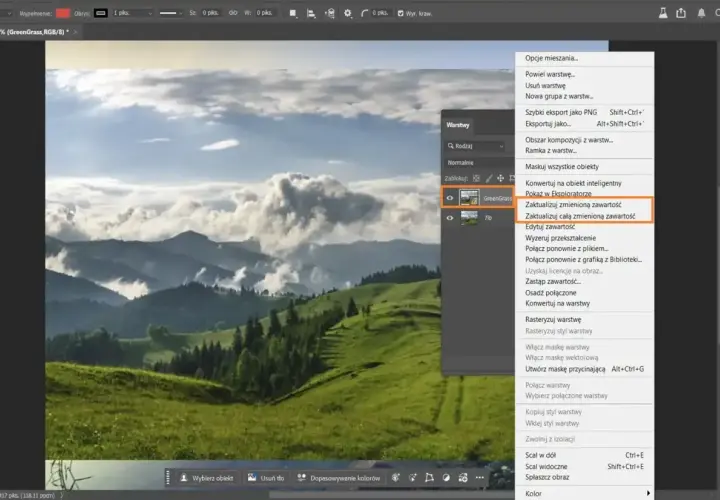Open the path arrangement stacking icon
The image size is (720, 500).
pyautogui.click(x=329, y=13)
